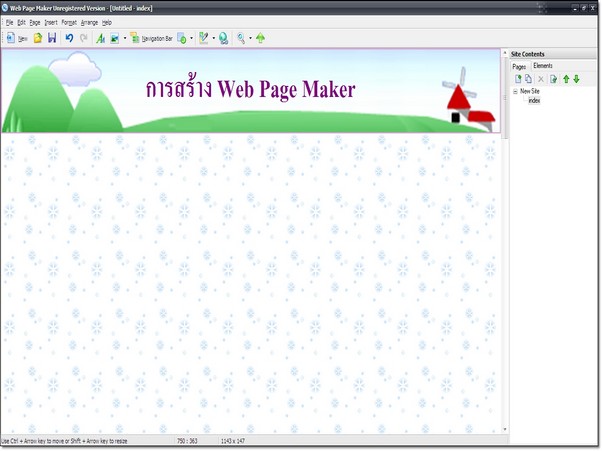Viewport: 602px width, 451px height.
Task: Click the green up arrow in main toolbar
Action: [x=260, y=38]
